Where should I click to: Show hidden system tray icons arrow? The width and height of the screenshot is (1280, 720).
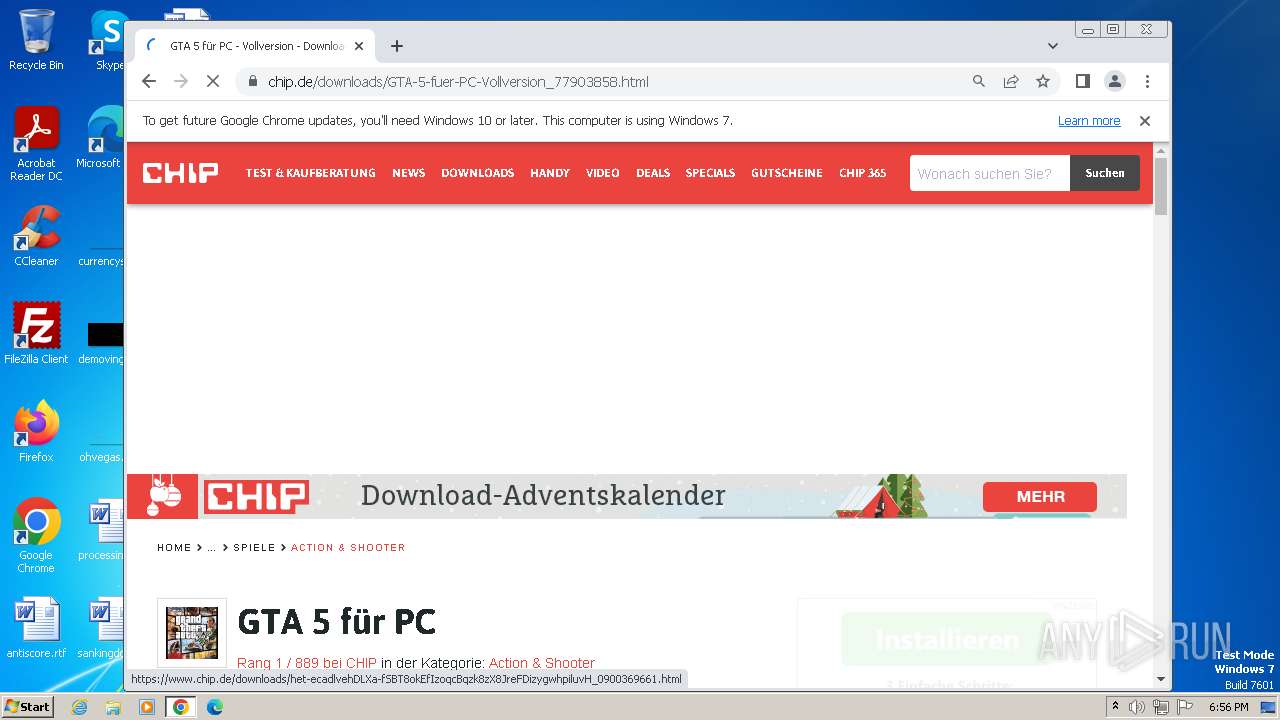pos(1115,707)
